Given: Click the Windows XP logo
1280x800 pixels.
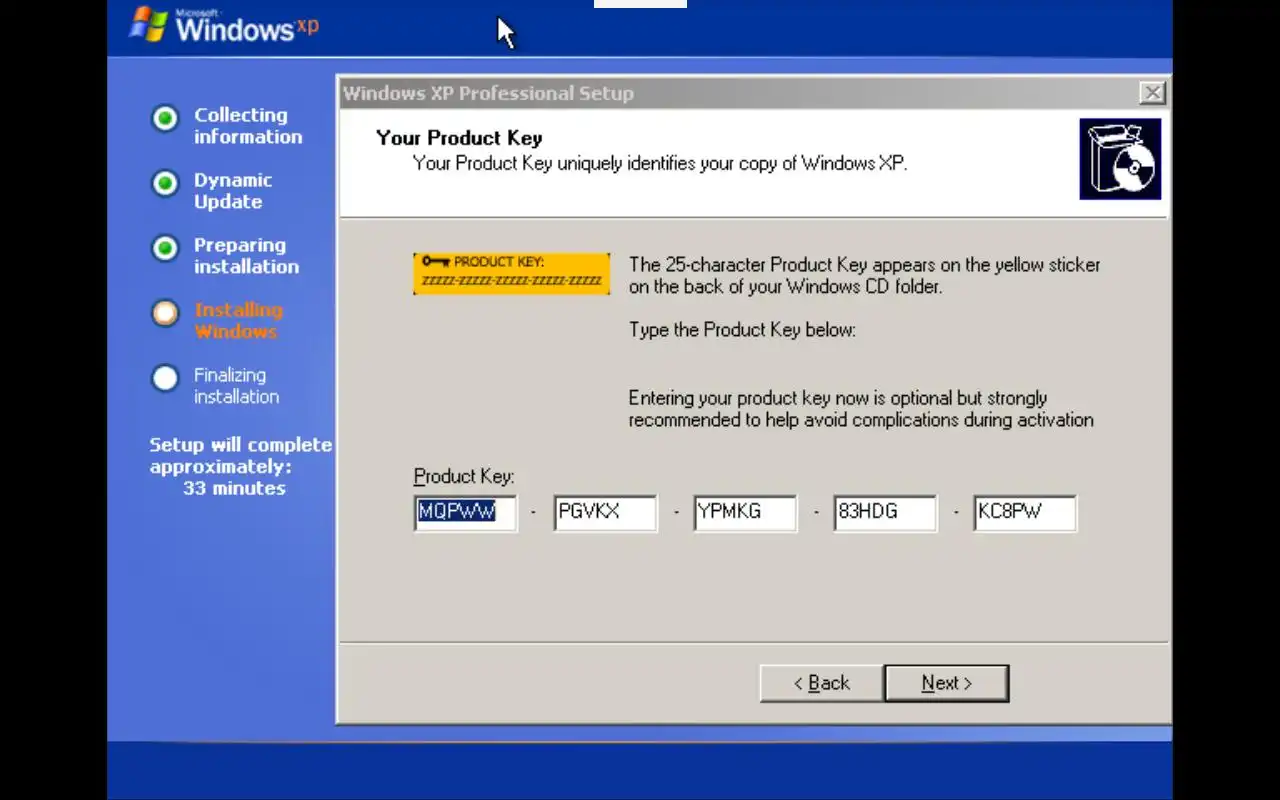Looking at the screenshot, I should pos(224,25).
